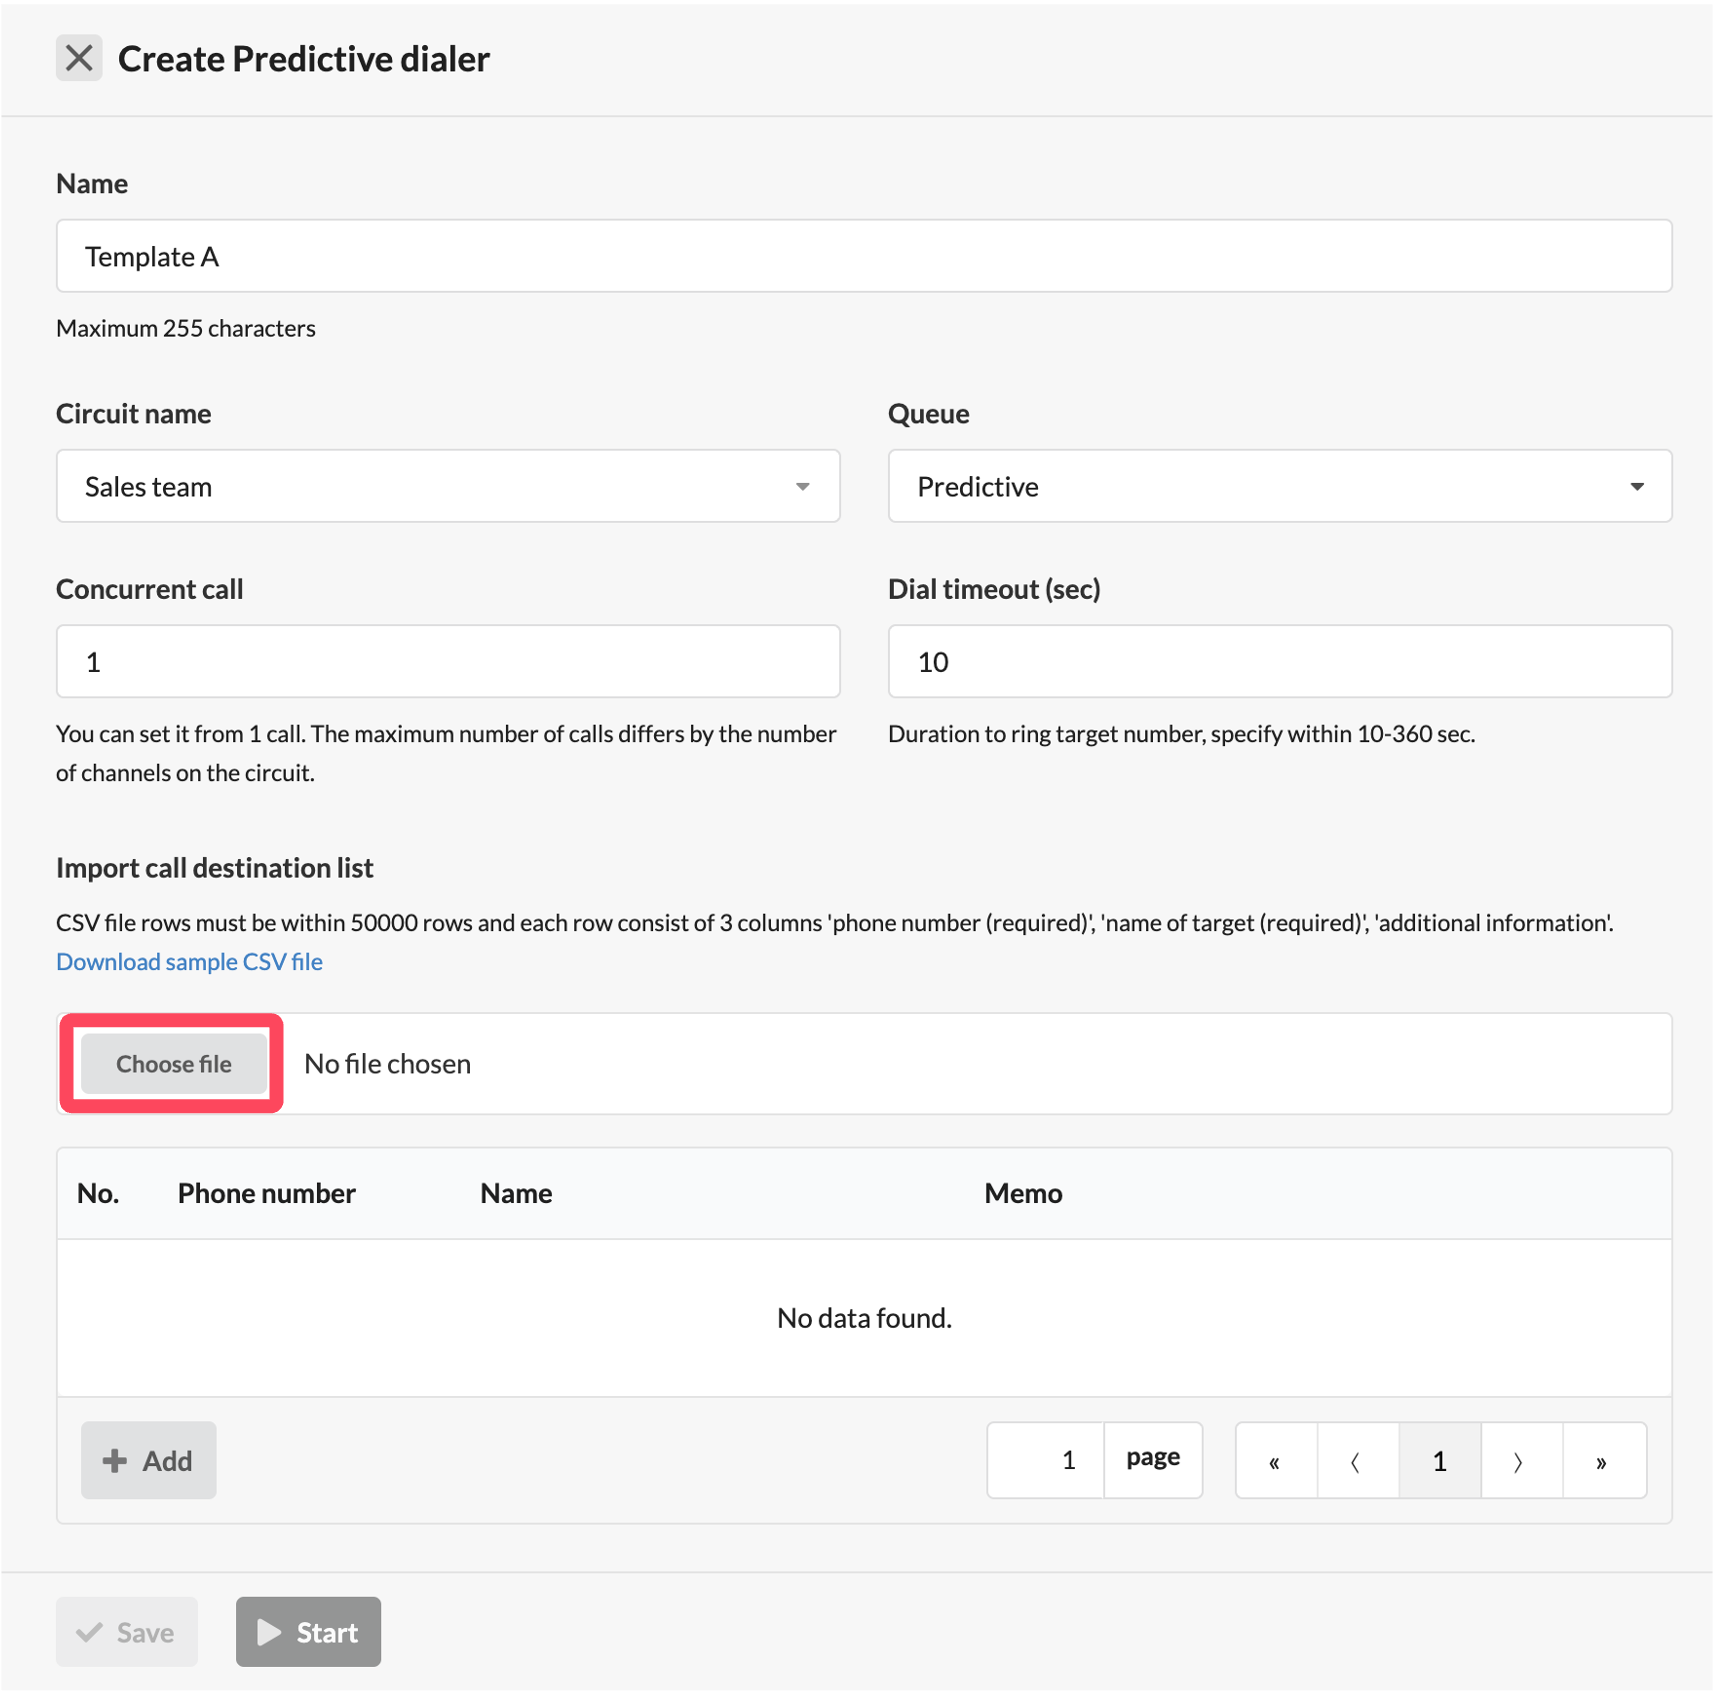This screenshot has width=1714, height=1691.
Task: Download the sample CSV file
Action: coord(189,961)
